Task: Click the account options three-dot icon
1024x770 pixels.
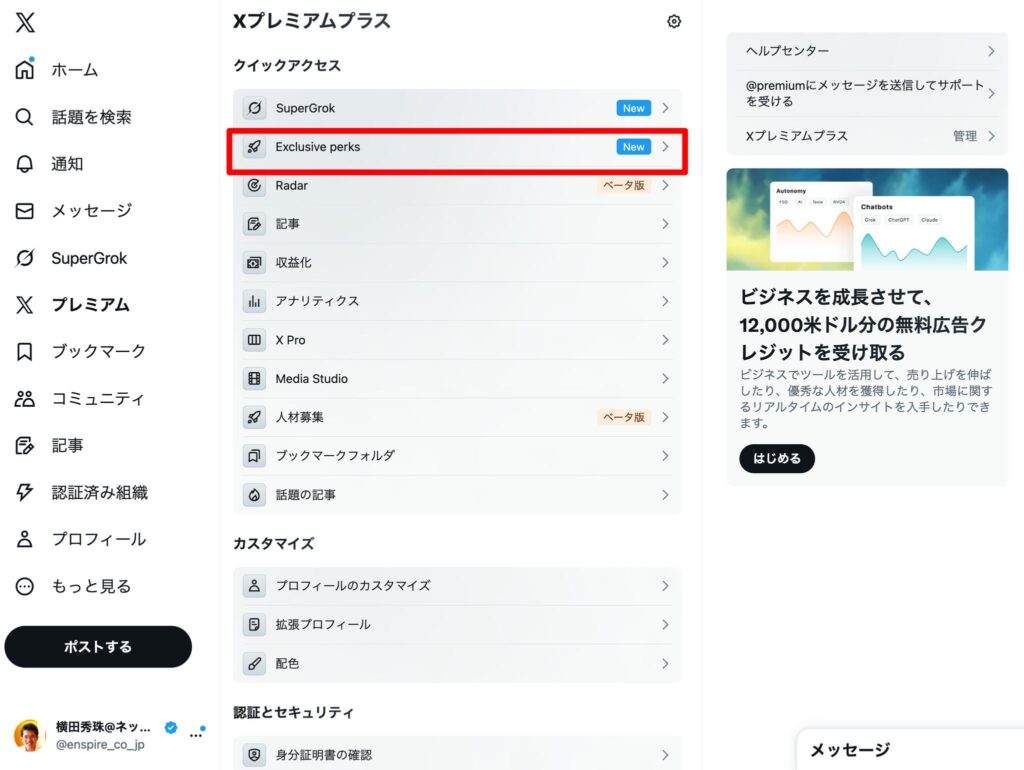Action: pyautogui.click(x=196, y=734)
